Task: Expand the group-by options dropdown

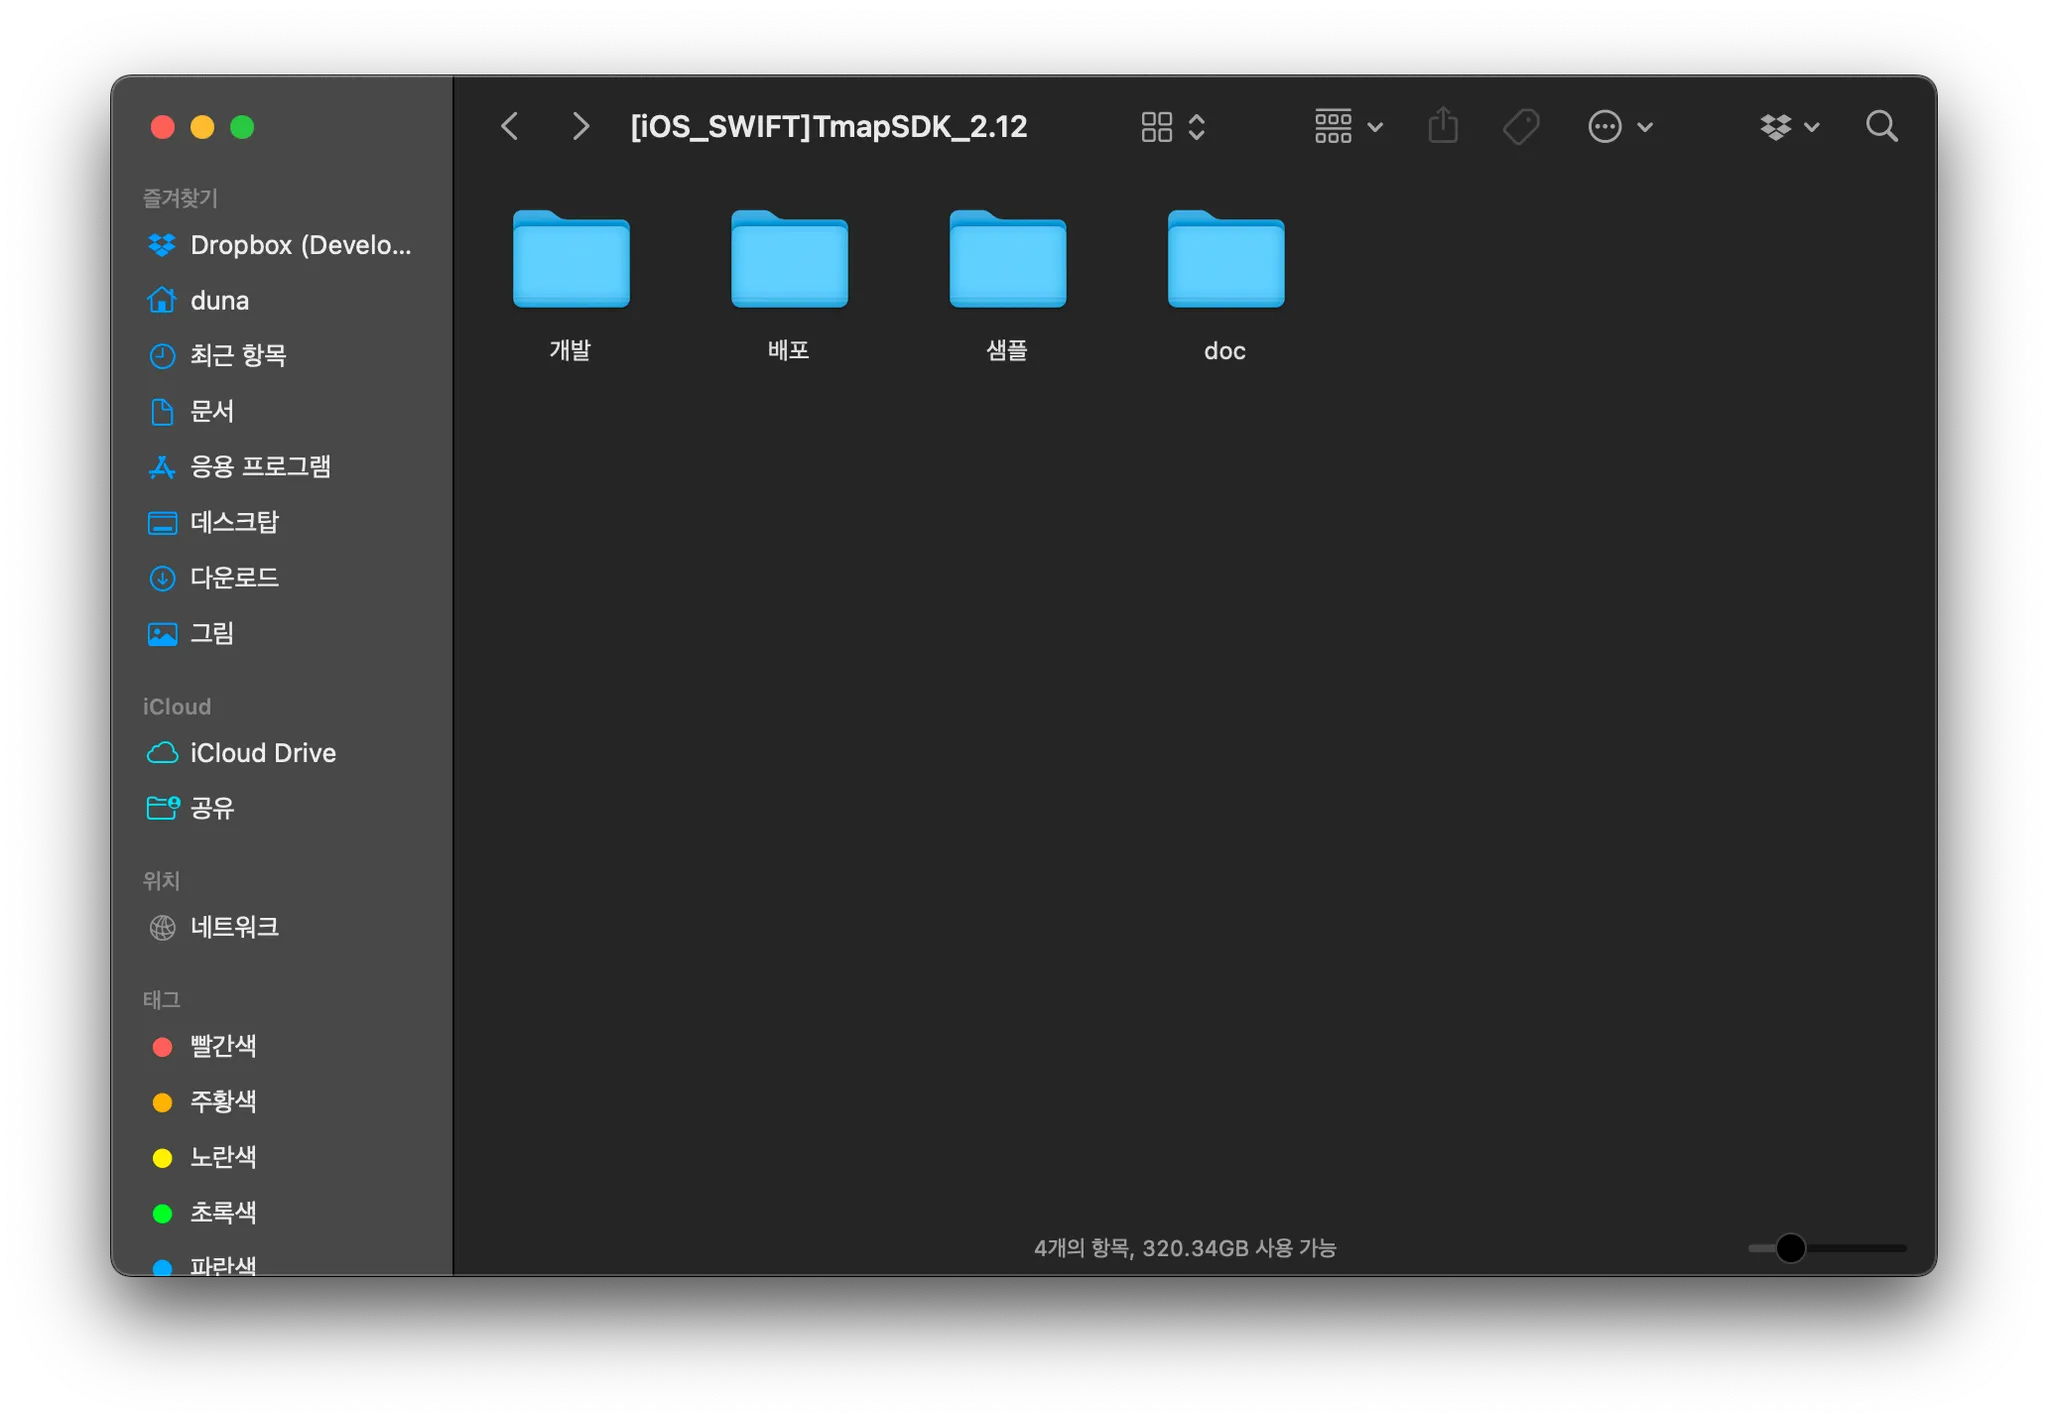Action: pyautogui.click(x=1348, y=127)
